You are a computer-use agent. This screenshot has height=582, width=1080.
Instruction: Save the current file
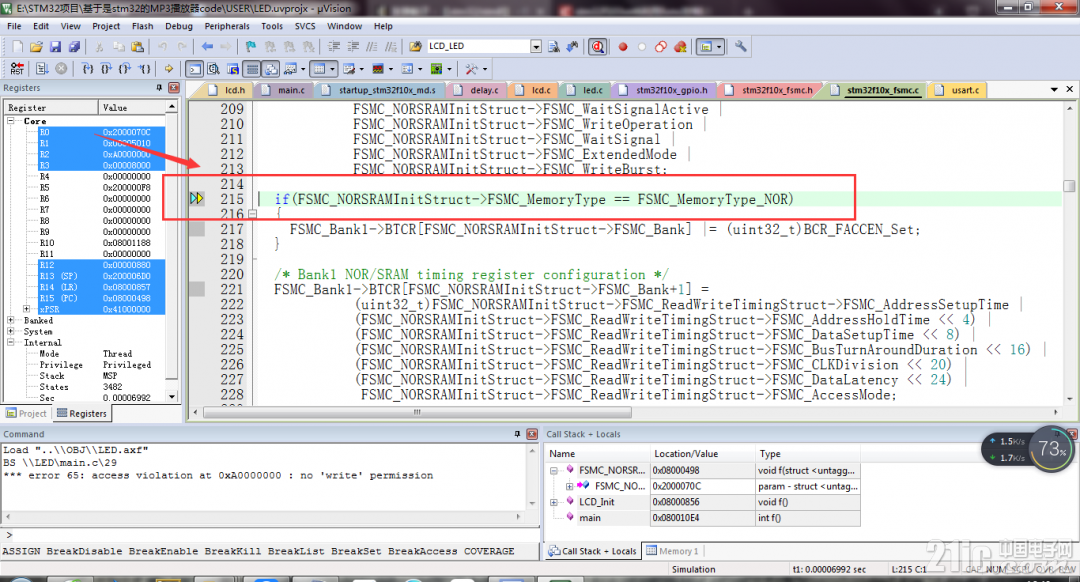(55, 47)
